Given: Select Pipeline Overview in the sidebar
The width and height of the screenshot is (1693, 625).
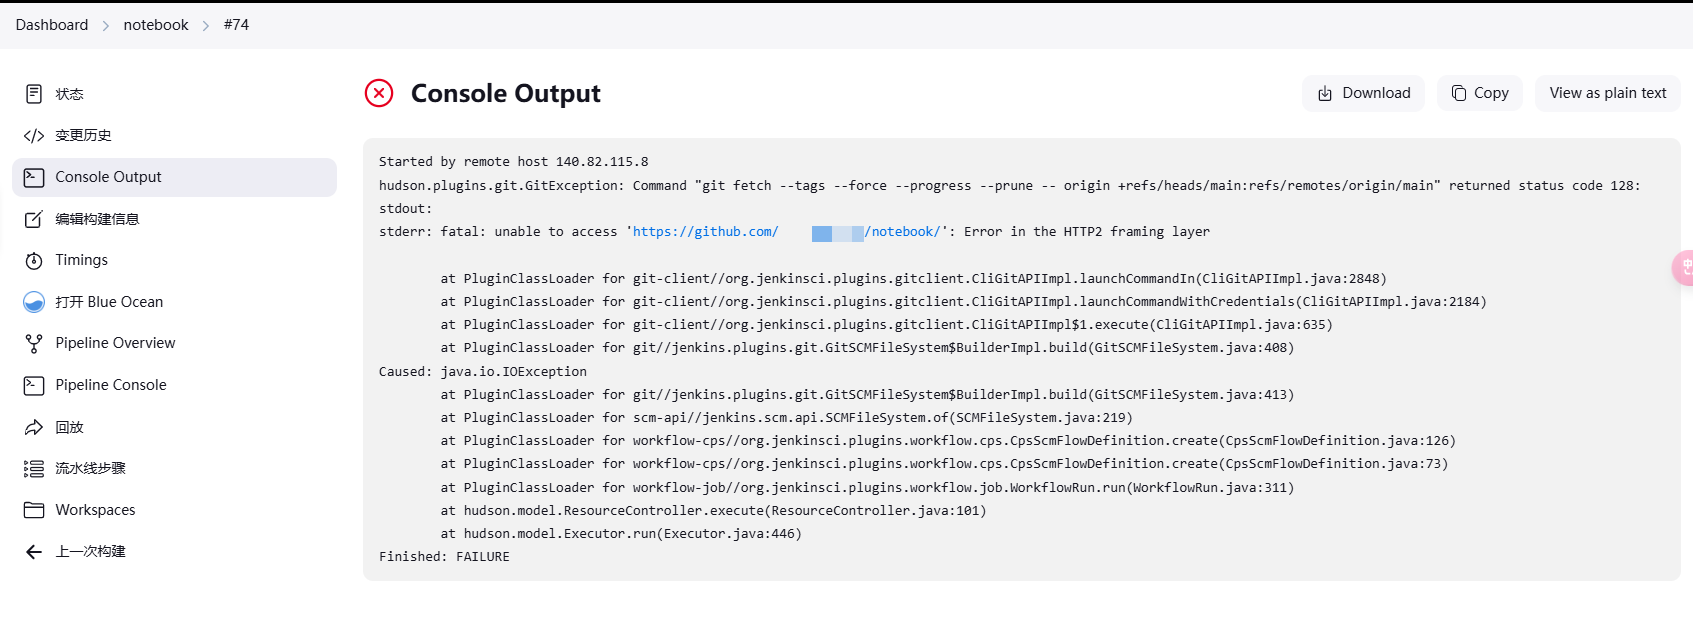Looking at the screenshot, I should [115, 343].
